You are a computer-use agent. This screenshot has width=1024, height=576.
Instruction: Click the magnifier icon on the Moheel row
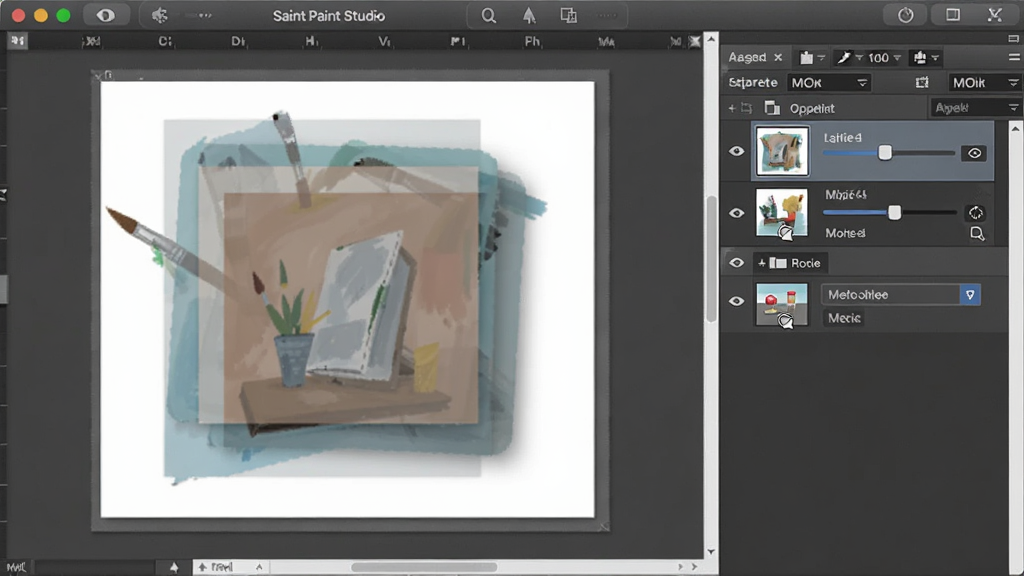[977, 234]
